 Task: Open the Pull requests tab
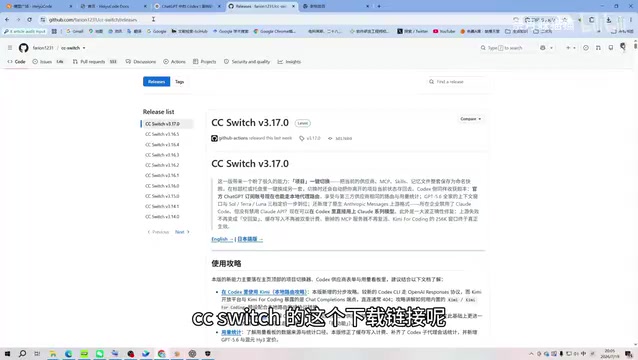[x=95, y=62]
